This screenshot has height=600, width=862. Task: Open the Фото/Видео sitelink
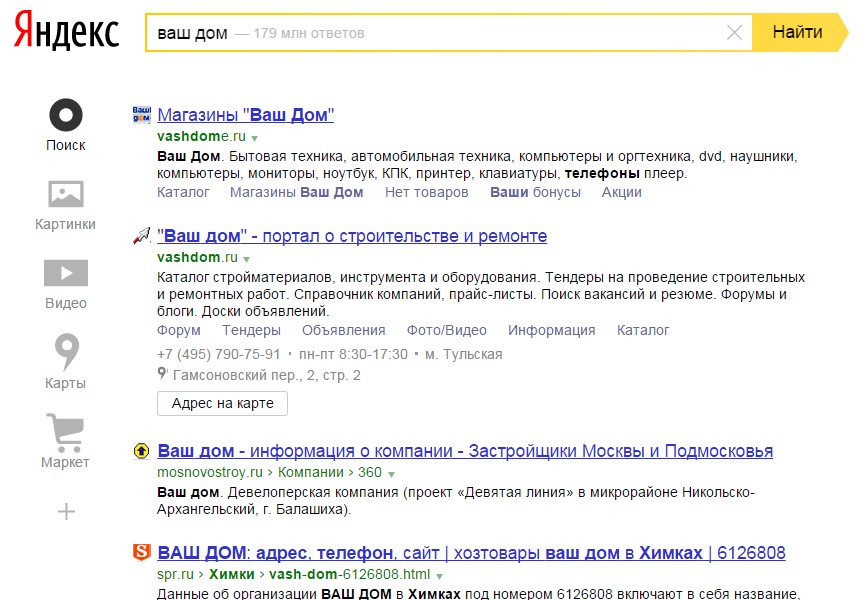click(x=446, y=330)
